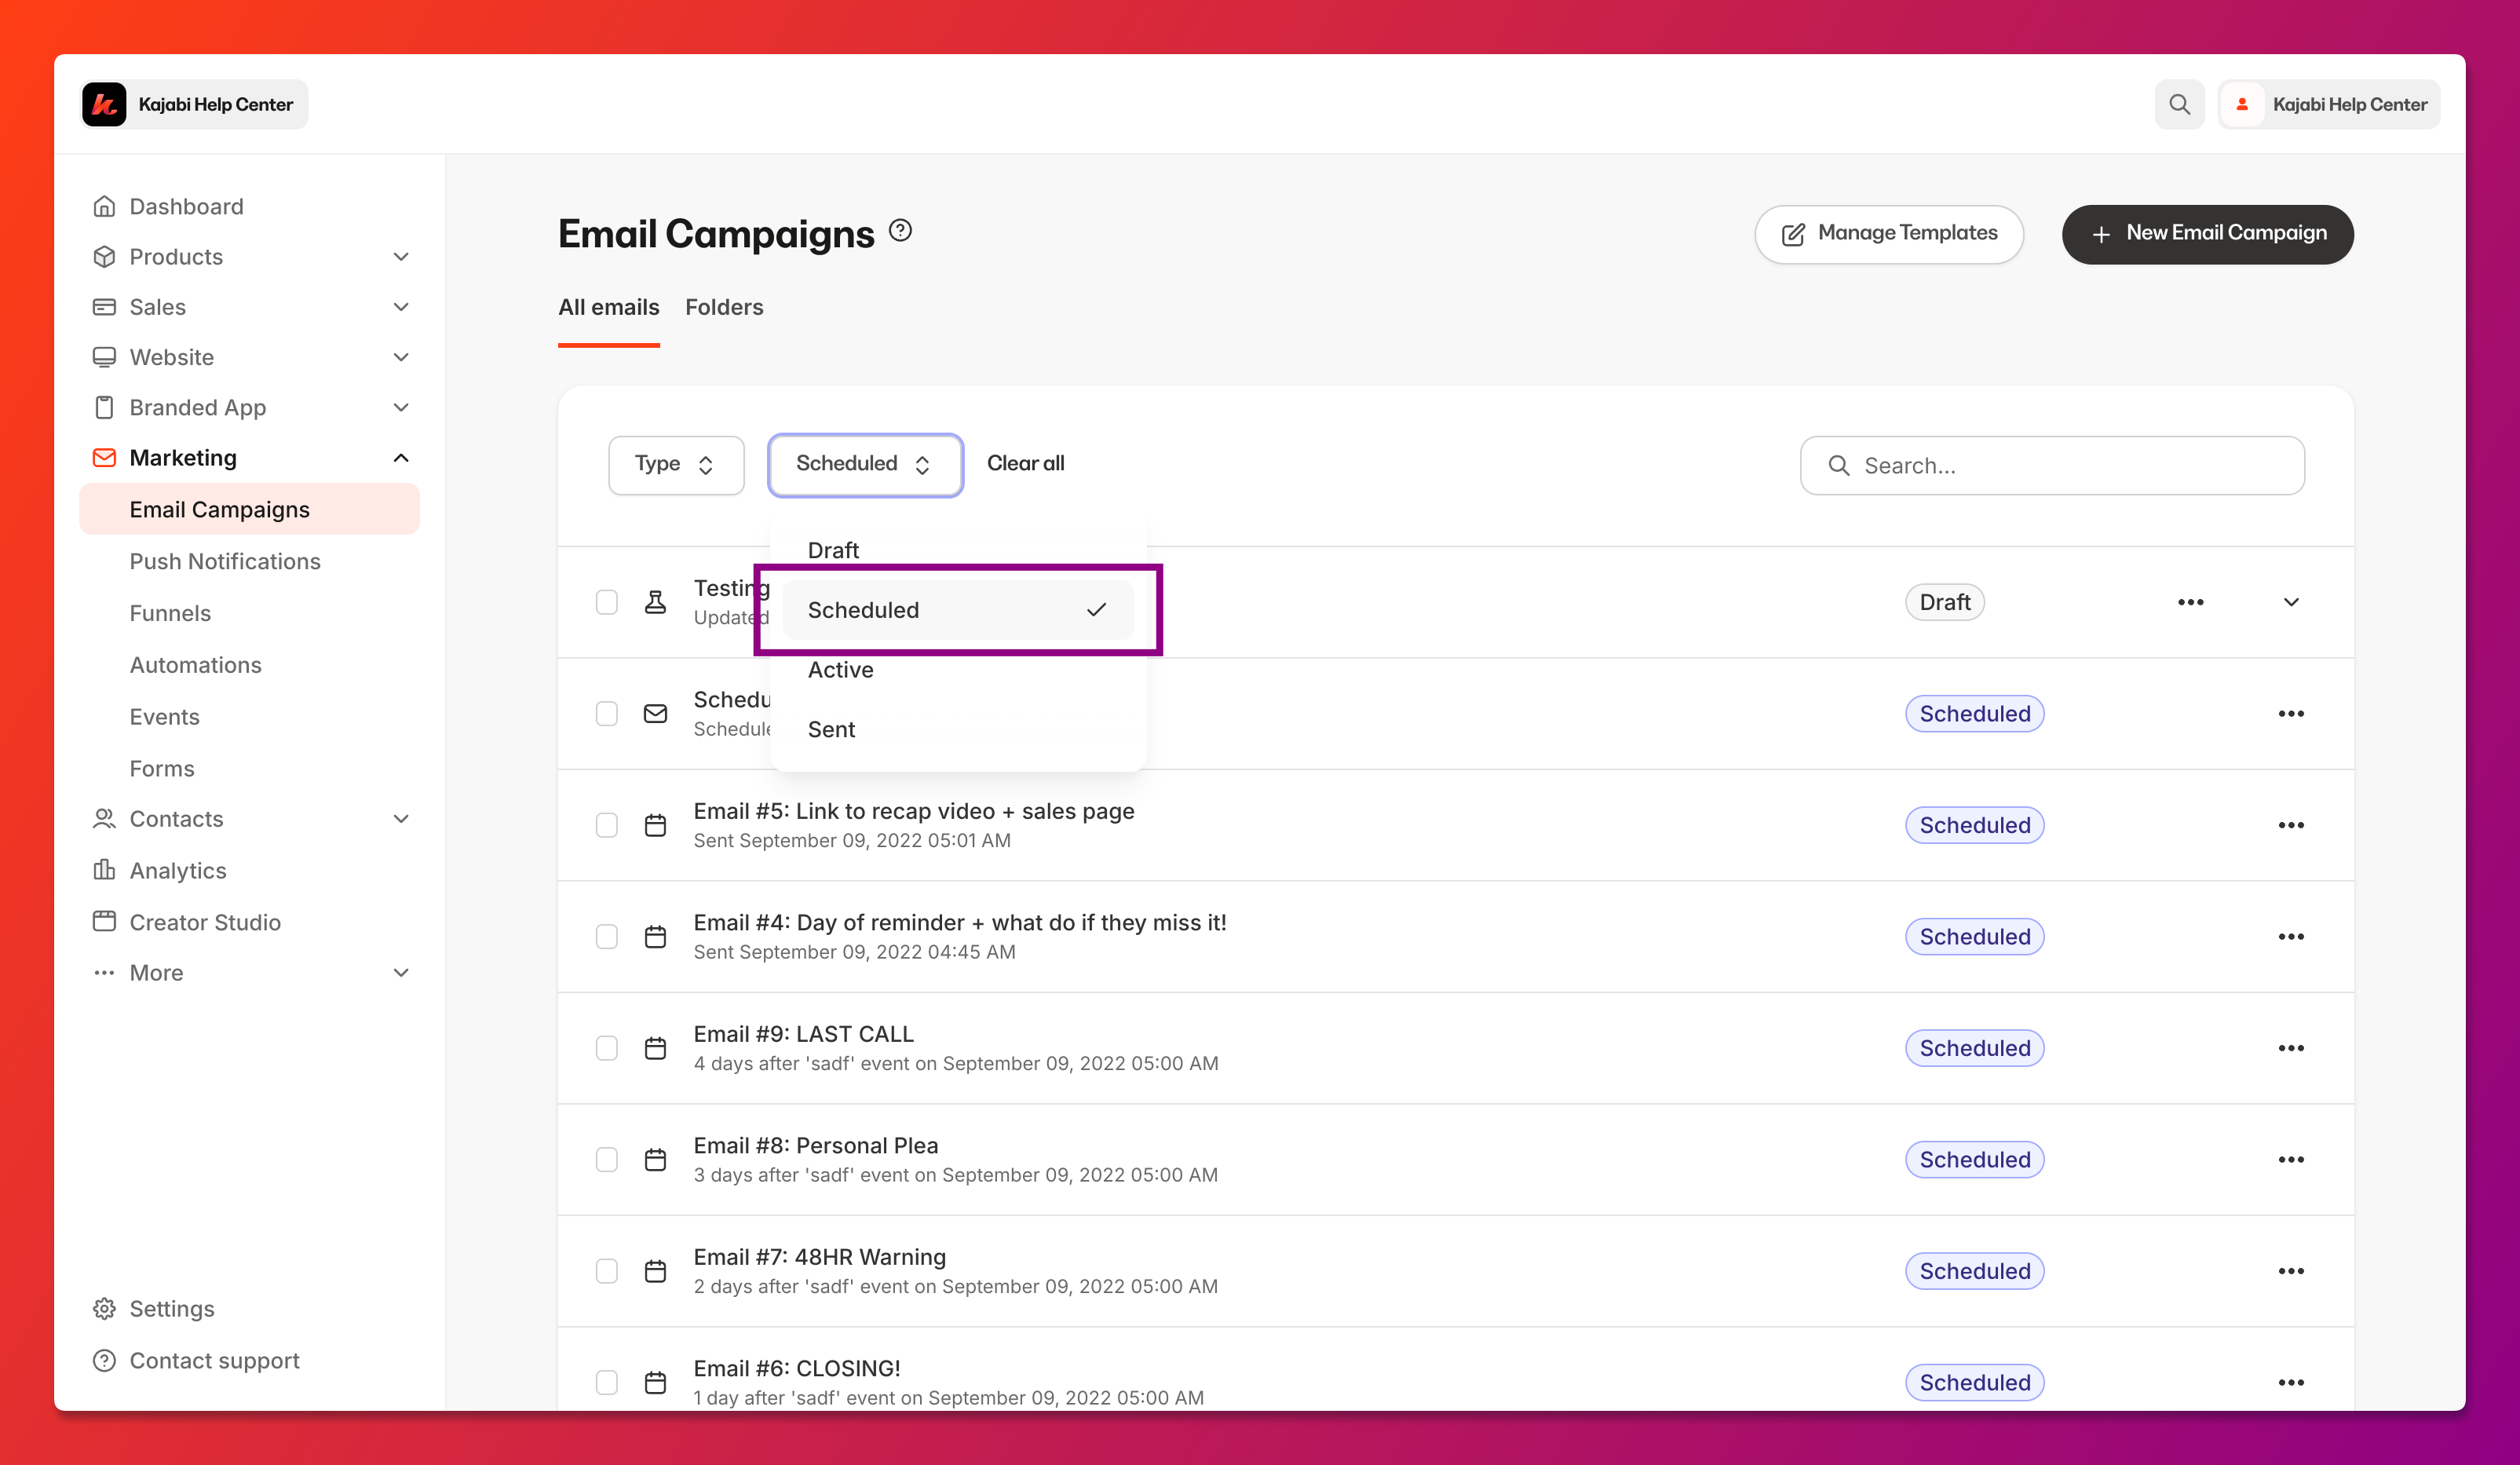Click the envelope icon on second campaign row
The width and height of the screenshot is (2520, 1465).
coord(655,713)
